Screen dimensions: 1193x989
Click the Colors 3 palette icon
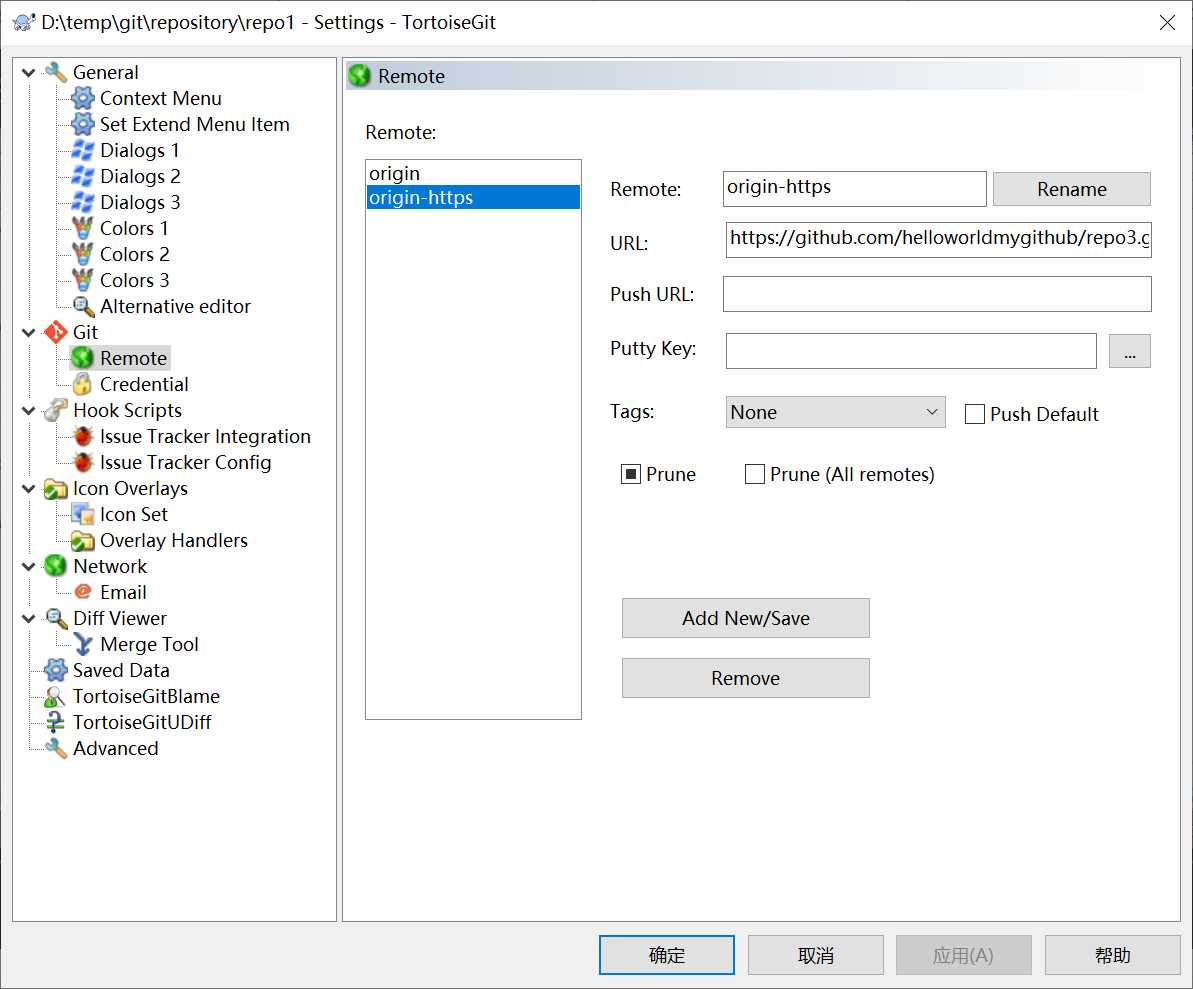click(82, 280)
